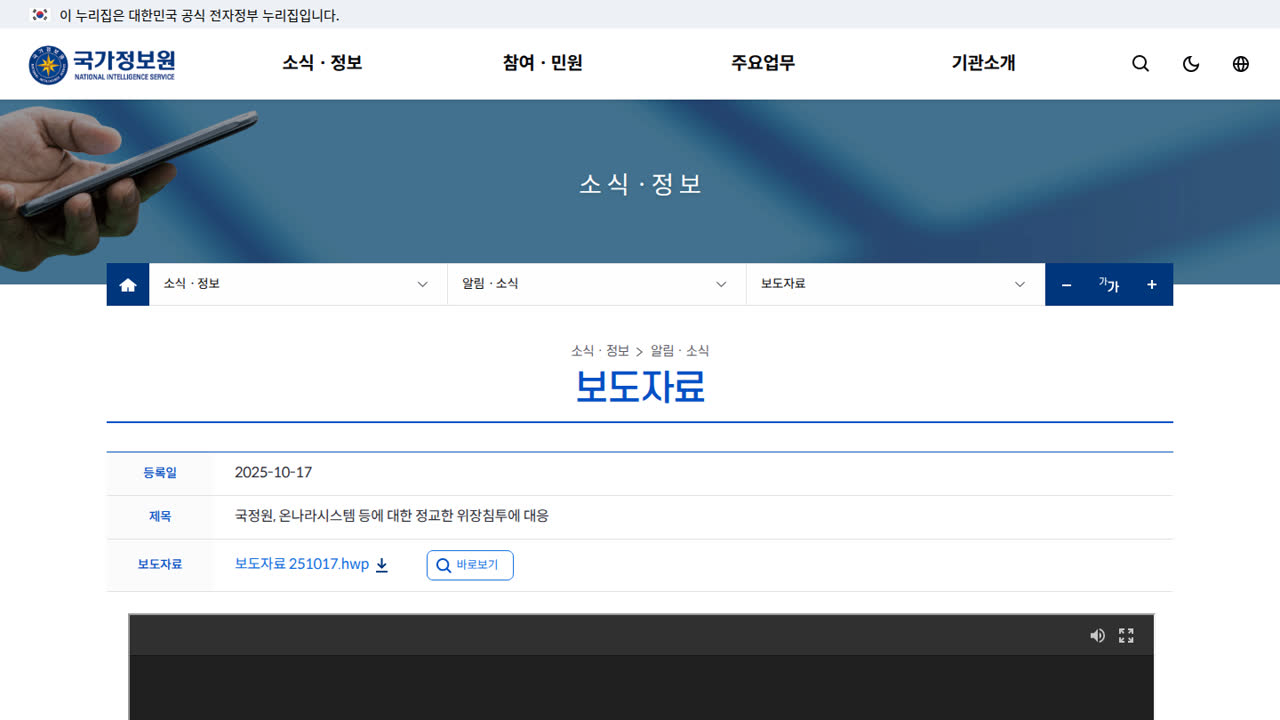Click the 바로보기 preview button
Viewport: 1280px width, 720px height.
[x=470, y=565]
